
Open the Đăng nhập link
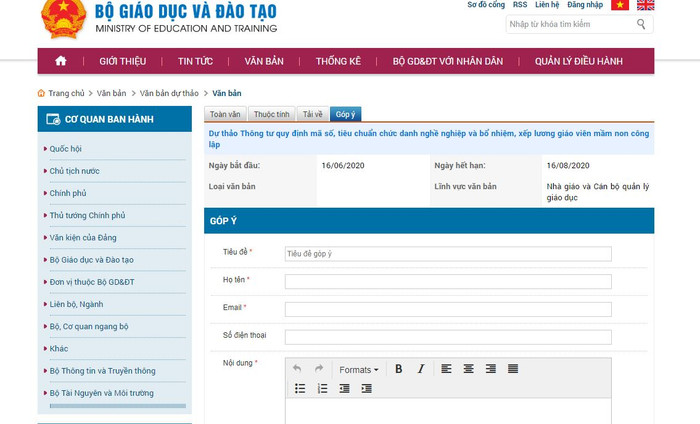click(x=585, y=5)
